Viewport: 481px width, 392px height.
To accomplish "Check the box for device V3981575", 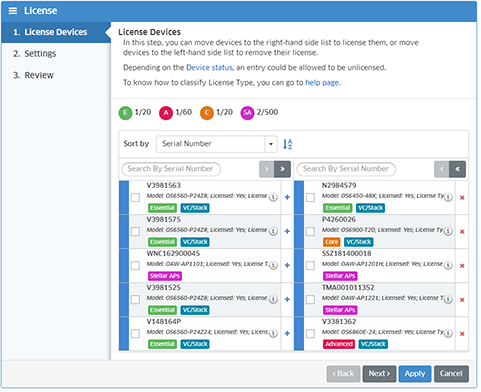I will (x=135, y=232).
